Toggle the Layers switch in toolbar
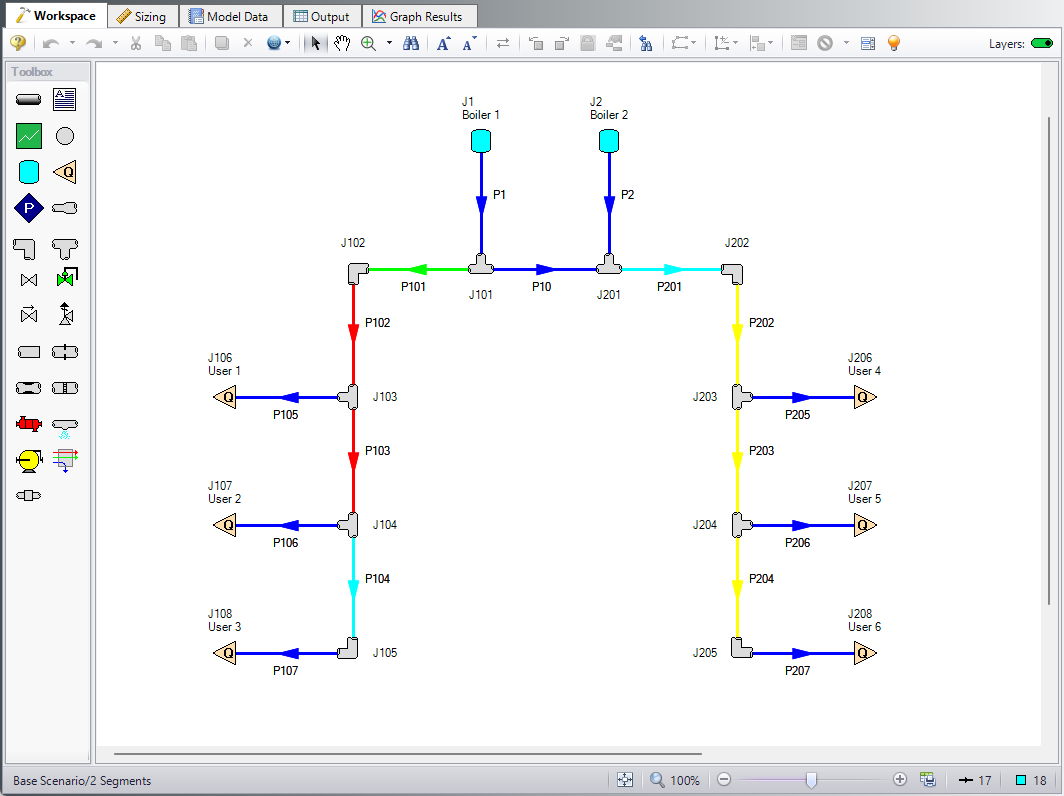The width and height of the screenshot is (1064, 796). (1042, 43)
